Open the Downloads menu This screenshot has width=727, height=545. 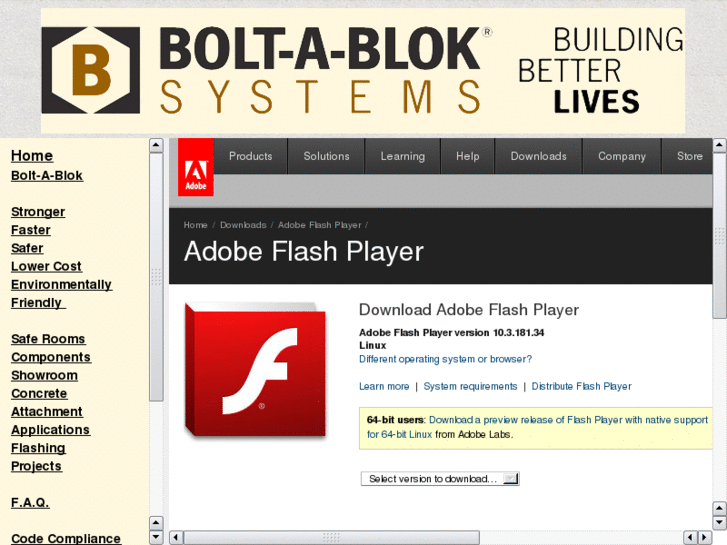pyautogui.click(x=538, y=156)
